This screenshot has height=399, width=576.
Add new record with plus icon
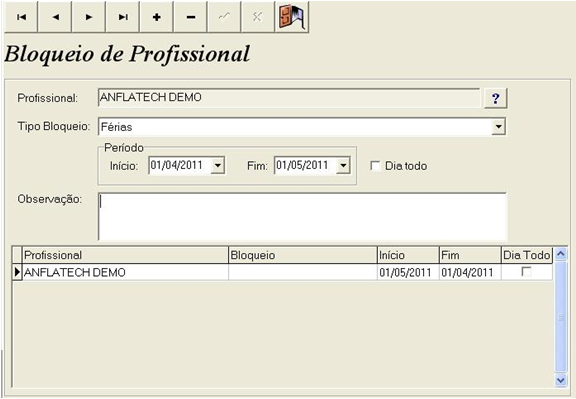(x=157, y=17)
